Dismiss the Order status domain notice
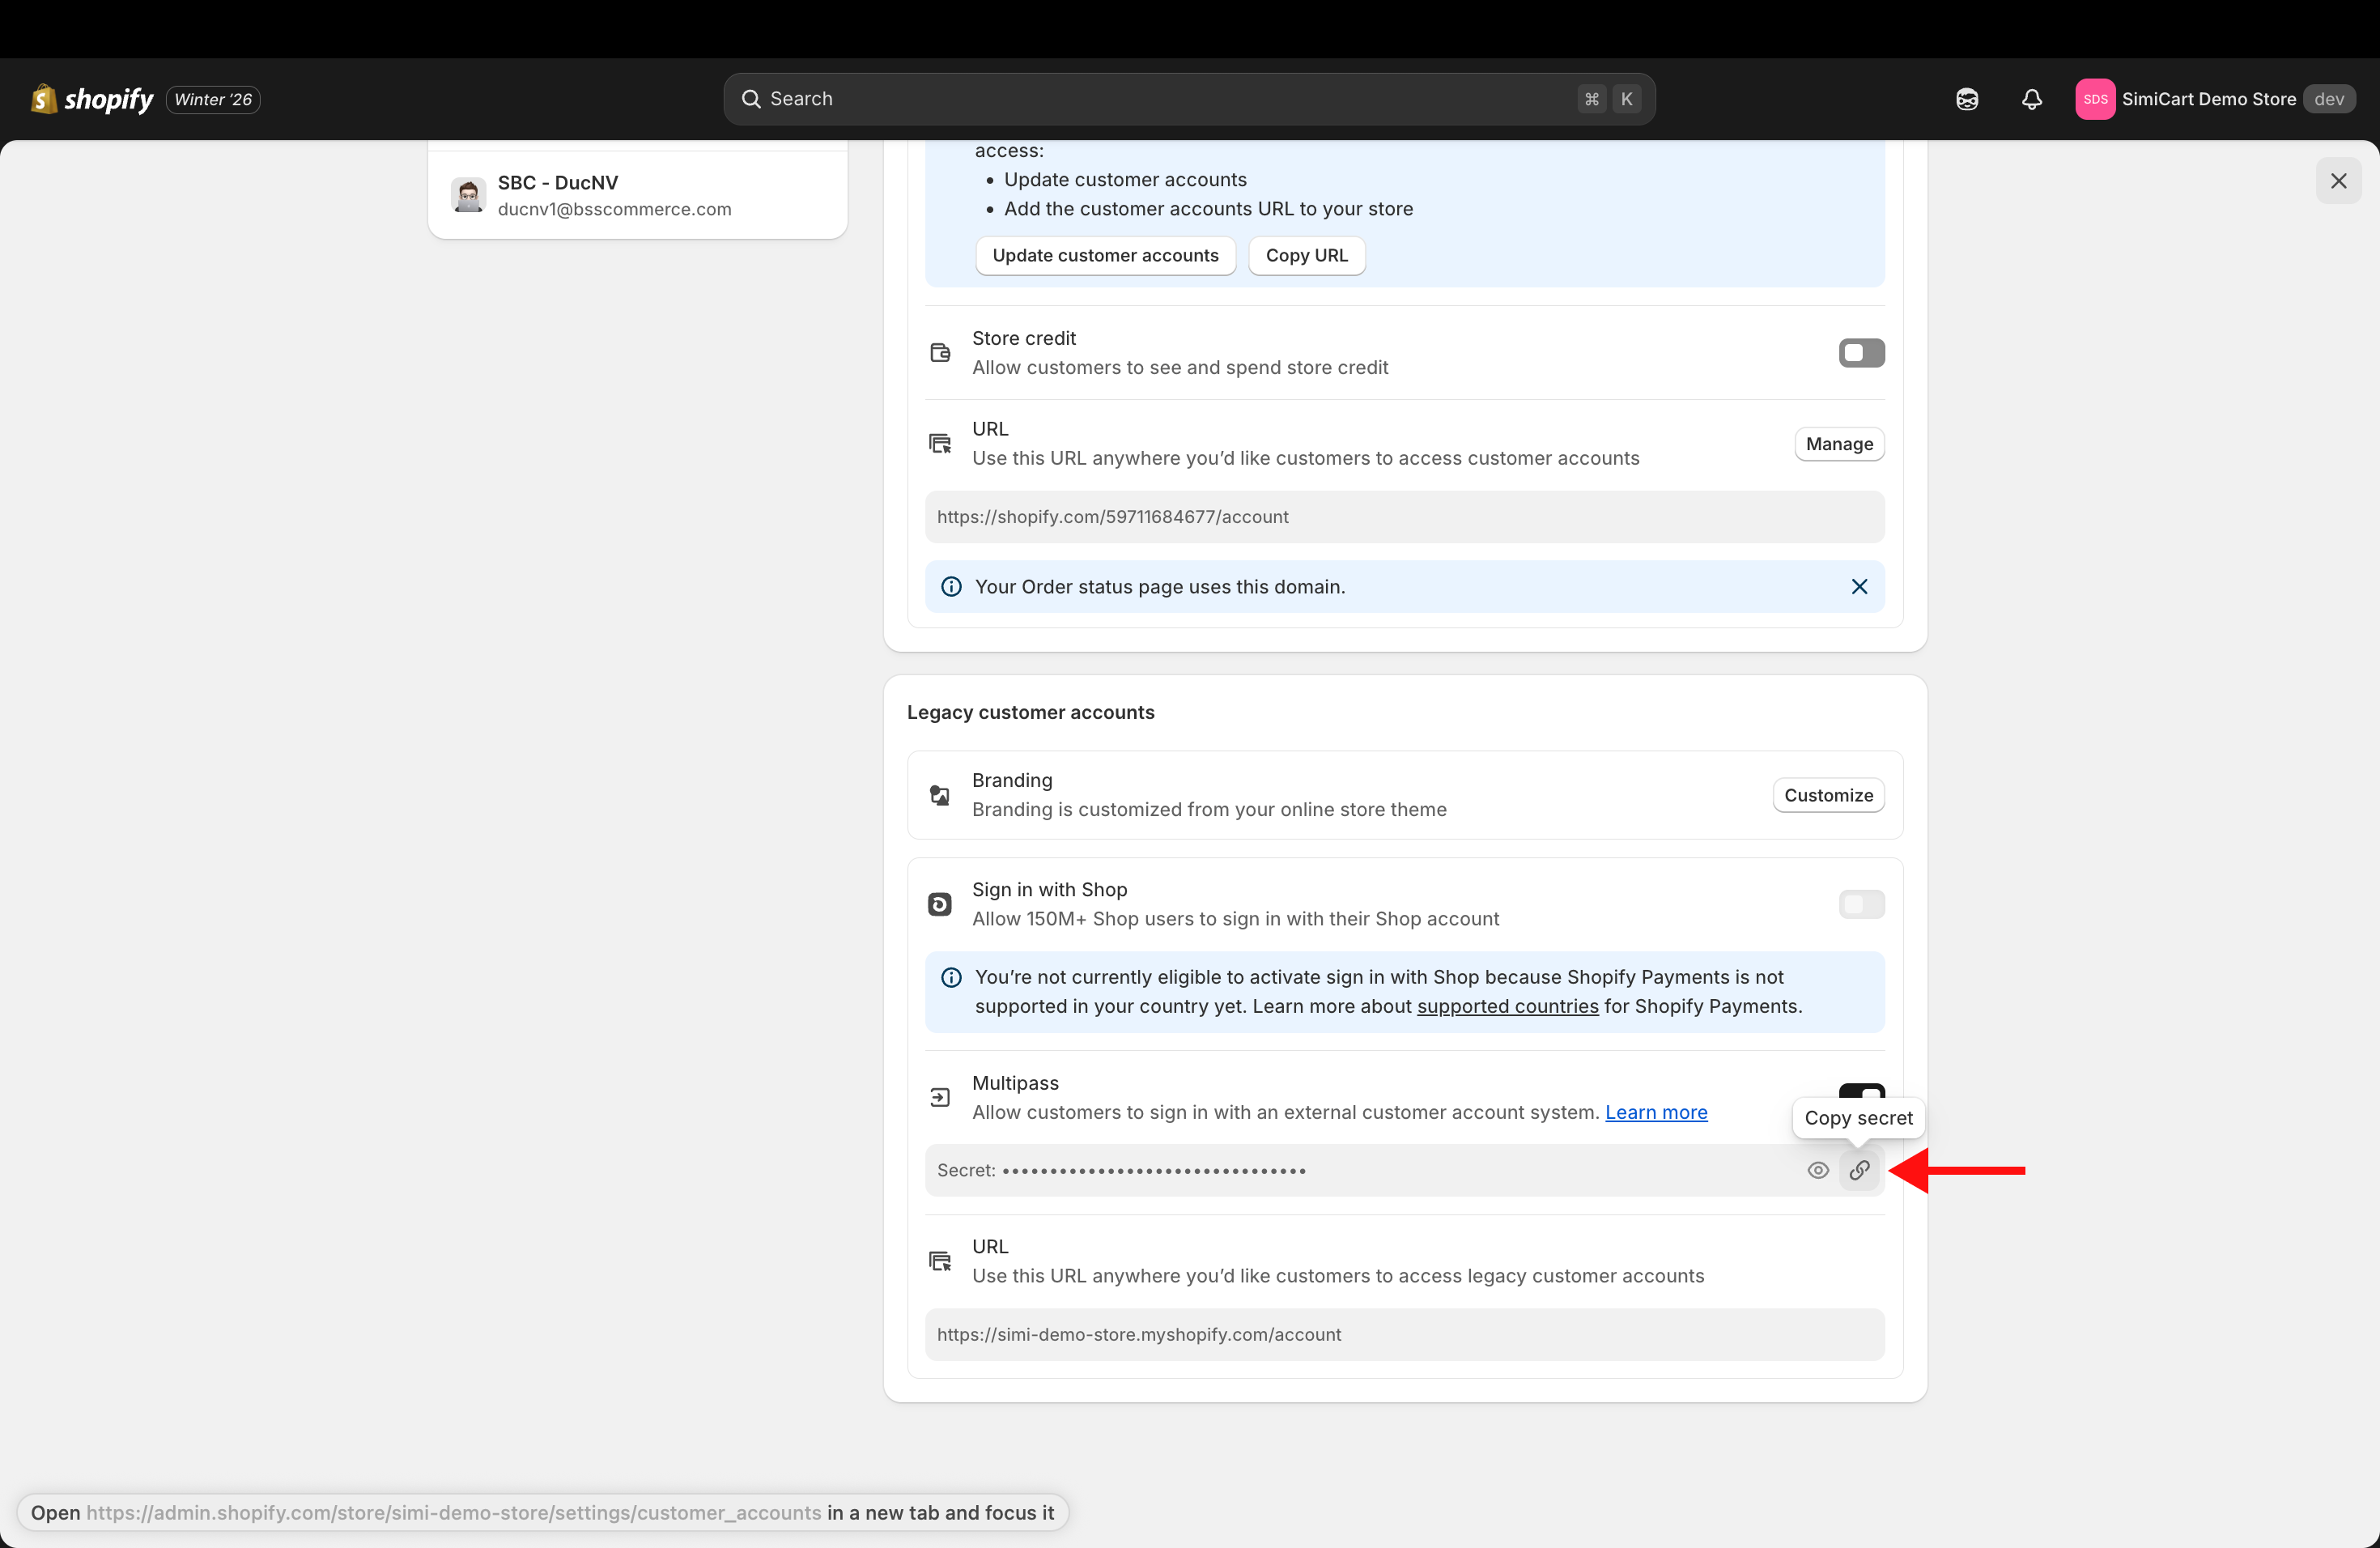The width and height of the screenshot is (2380, 1548). pos(1859,587)
